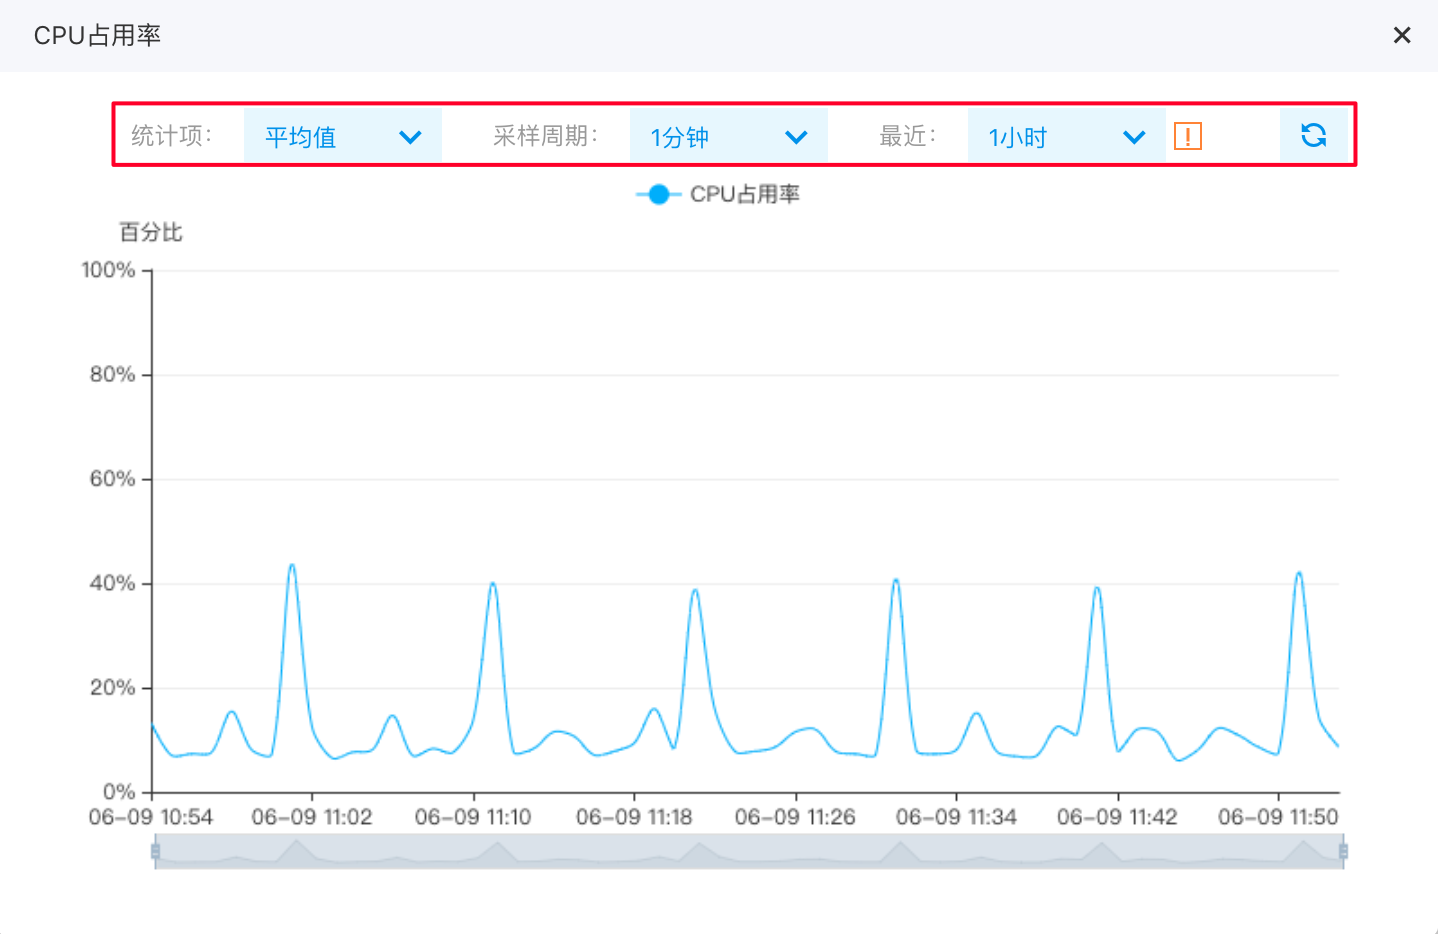
Task: Click the left handle of time range slider
Action: [155, 851]
